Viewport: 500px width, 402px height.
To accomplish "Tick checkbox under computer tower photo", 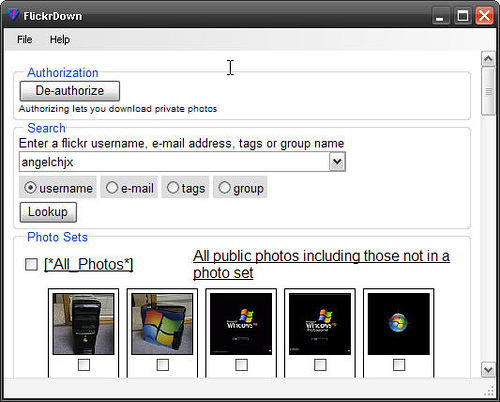I will pos(84,365).
